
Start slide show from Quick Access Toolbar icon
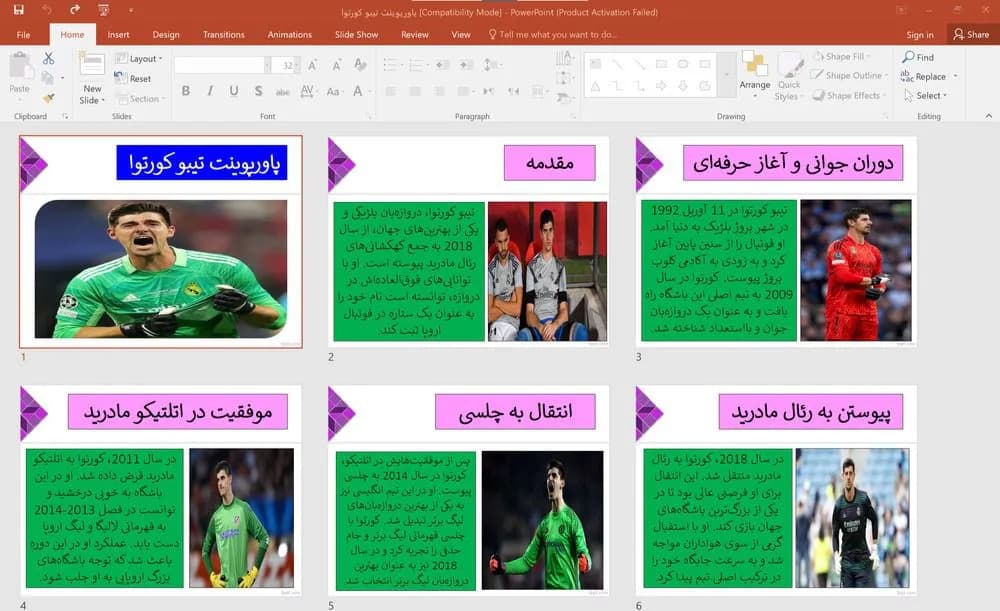(x=103, y=10)
